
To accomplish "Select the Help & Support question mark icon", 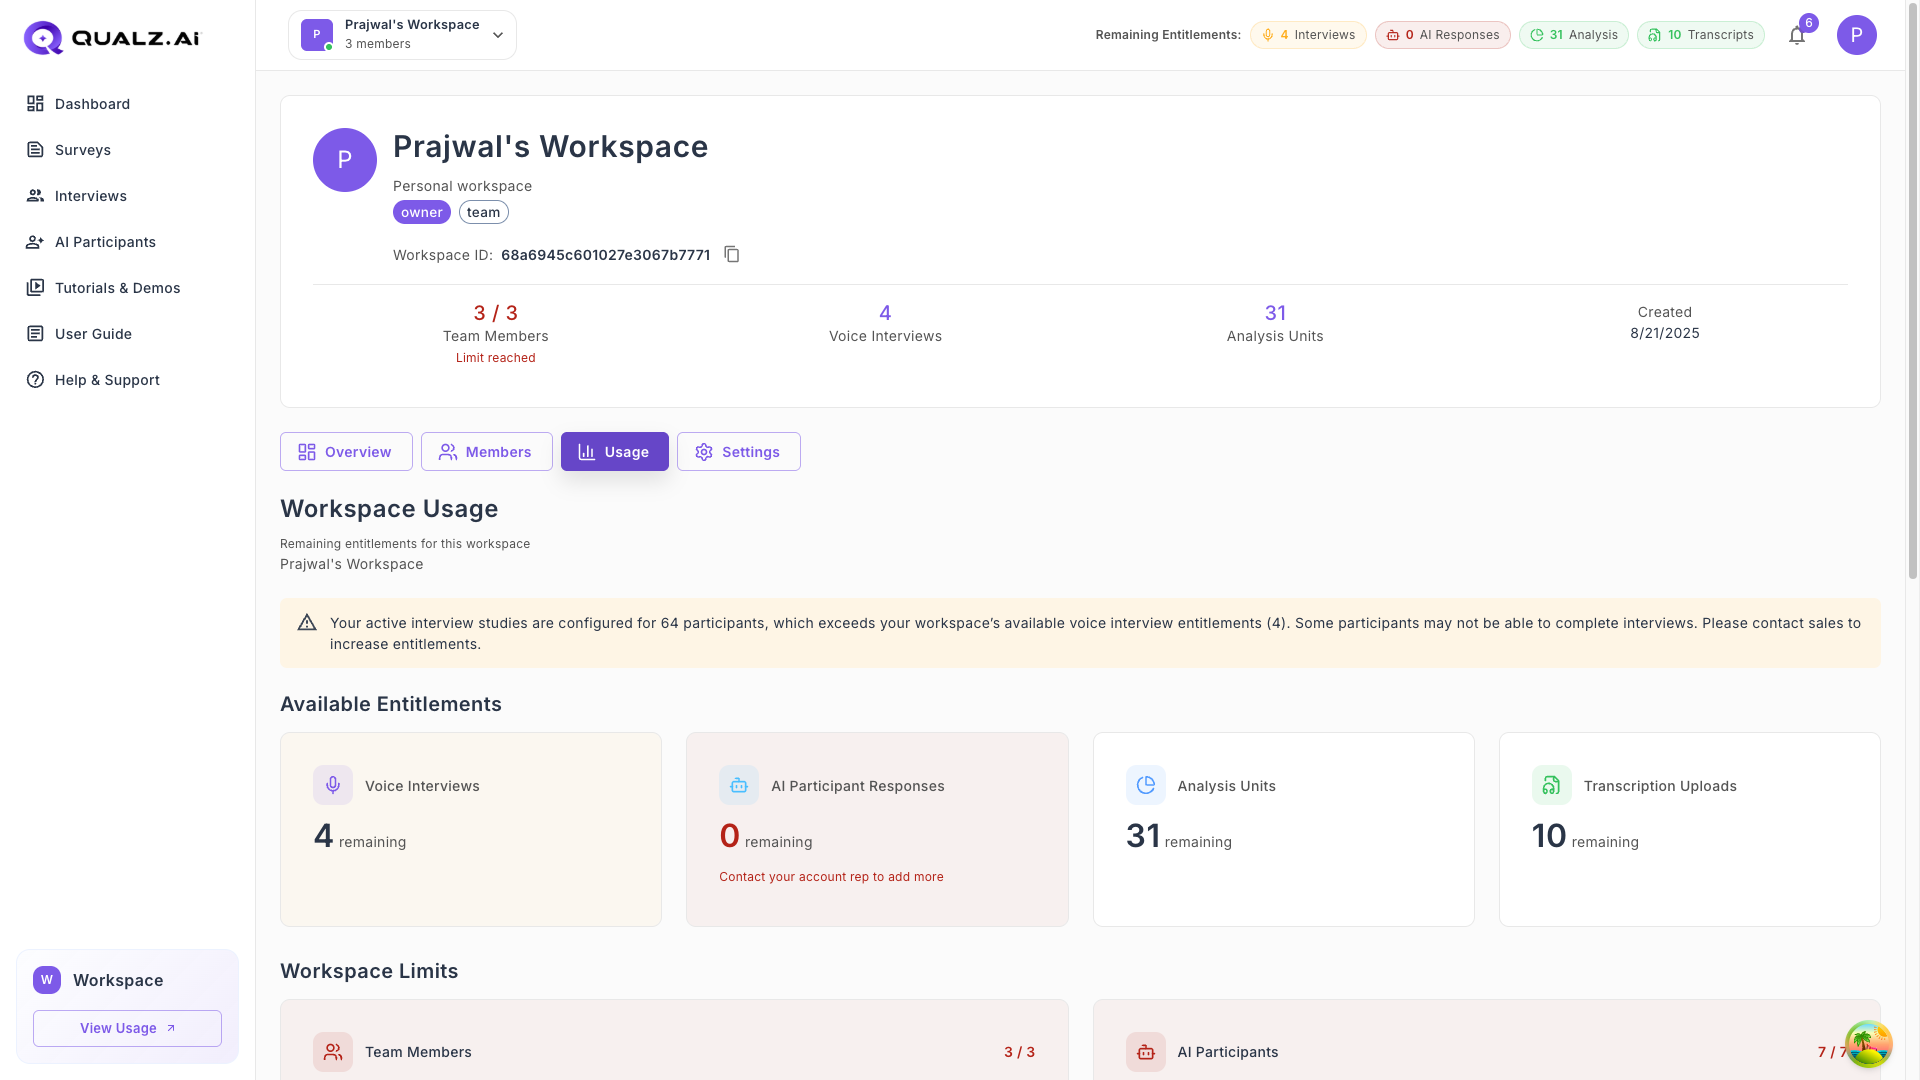I will point(36,379).
